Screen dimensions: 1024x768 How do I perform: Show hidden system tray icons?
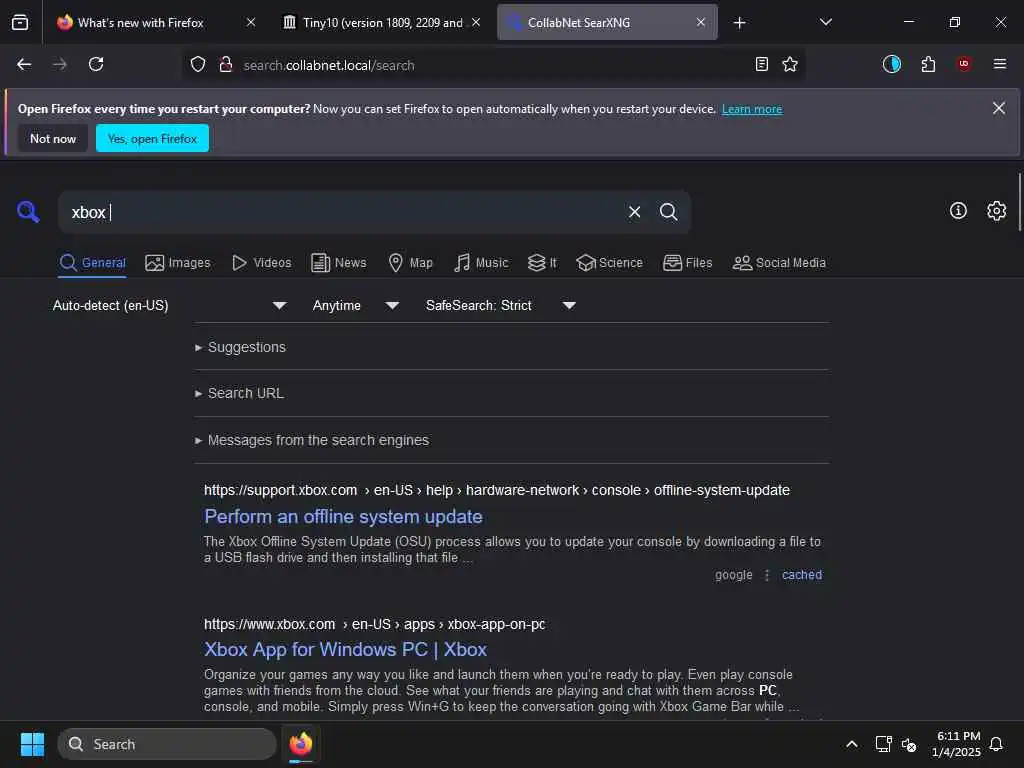point(852,744)
